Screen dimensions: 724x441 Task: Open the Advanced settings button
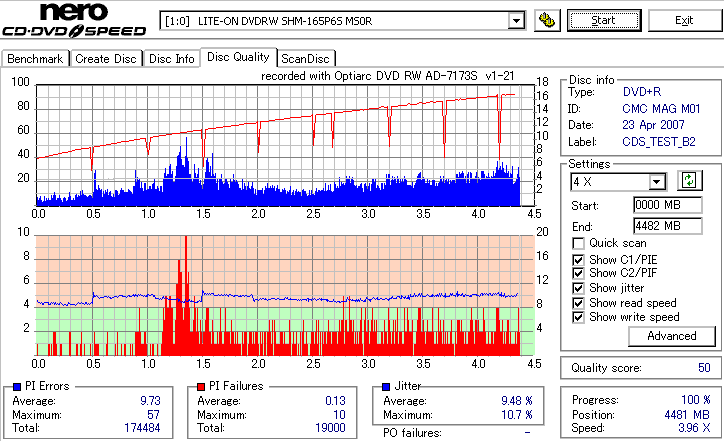click(672, 336)
